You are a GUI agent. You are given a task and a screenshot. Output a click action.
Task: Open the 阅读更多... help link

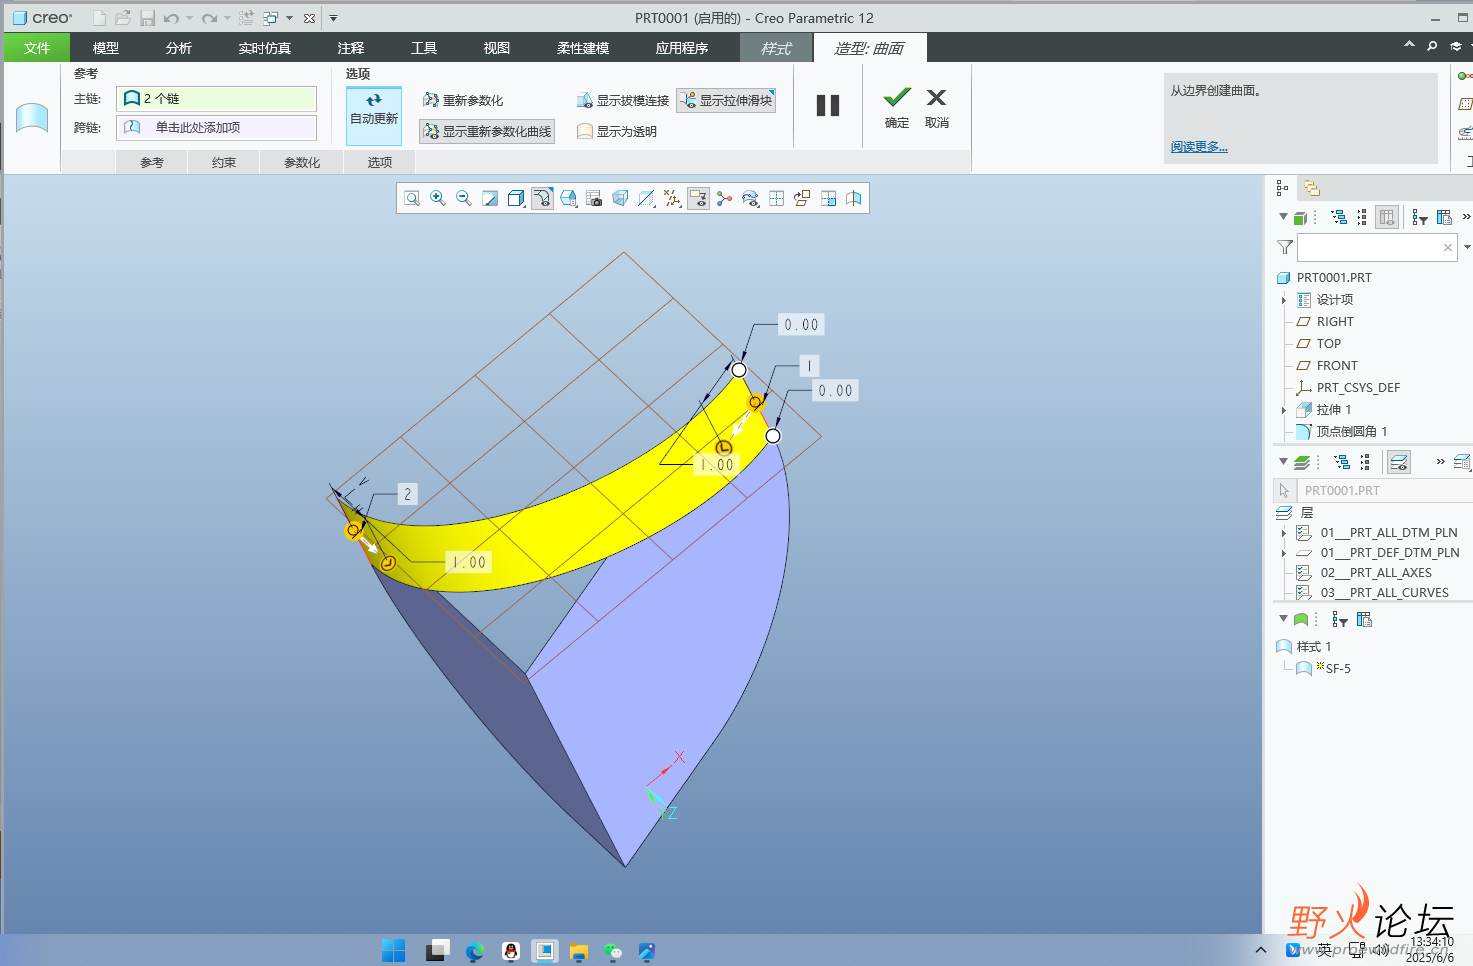tap(1199, 147)
